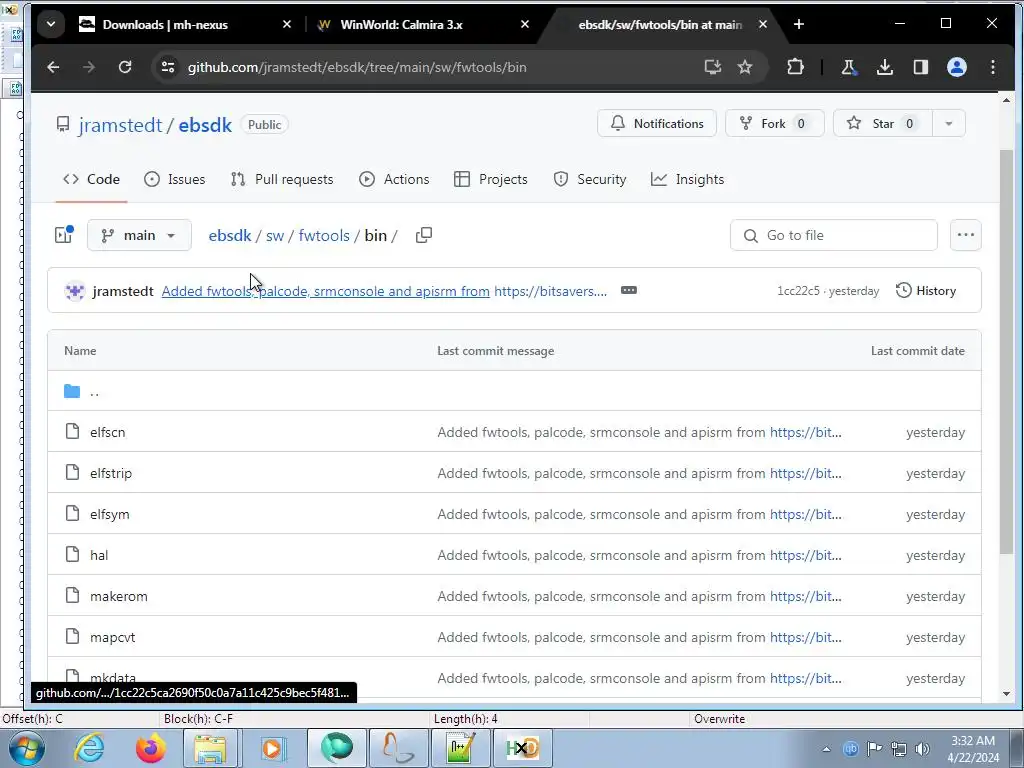Navigate to ebsdk breadcrumb root
Image resolution: width=1024 pixels, height=768 pixels.
(x=230, y=235)
